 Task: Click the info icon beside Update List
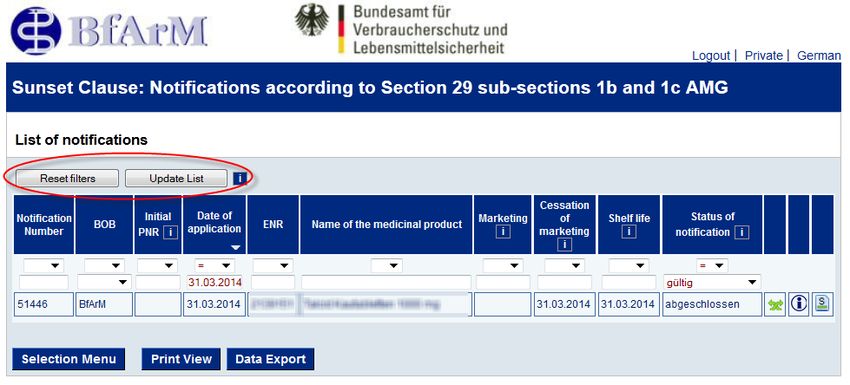pos(240,178)
